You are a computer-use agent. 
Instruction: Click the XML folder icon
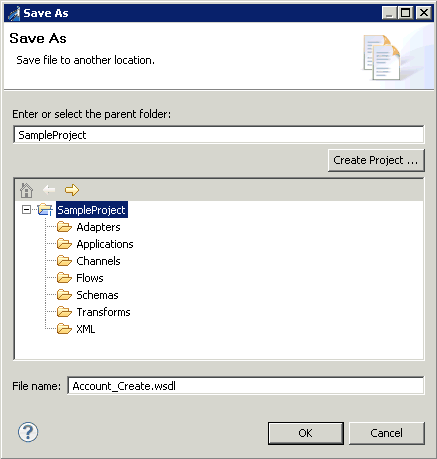click(64, 329)
